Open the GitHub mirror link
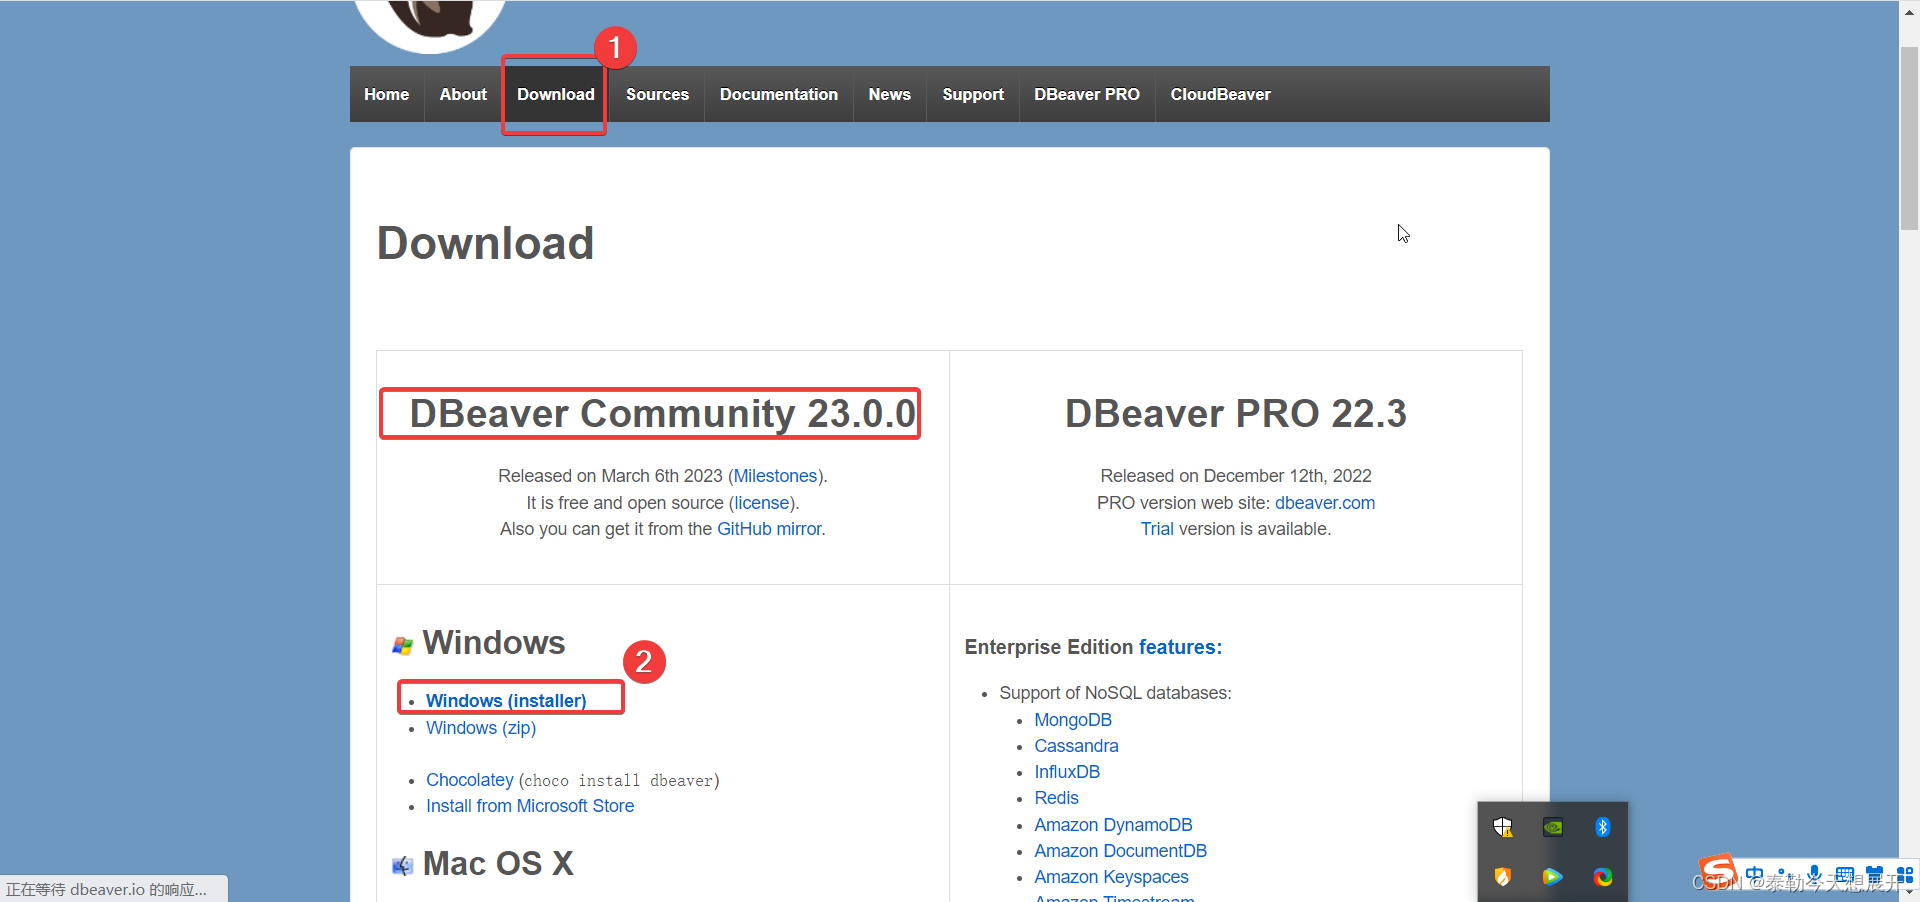The height and width of the screenshot is (902, 1920). coord(769,529)
